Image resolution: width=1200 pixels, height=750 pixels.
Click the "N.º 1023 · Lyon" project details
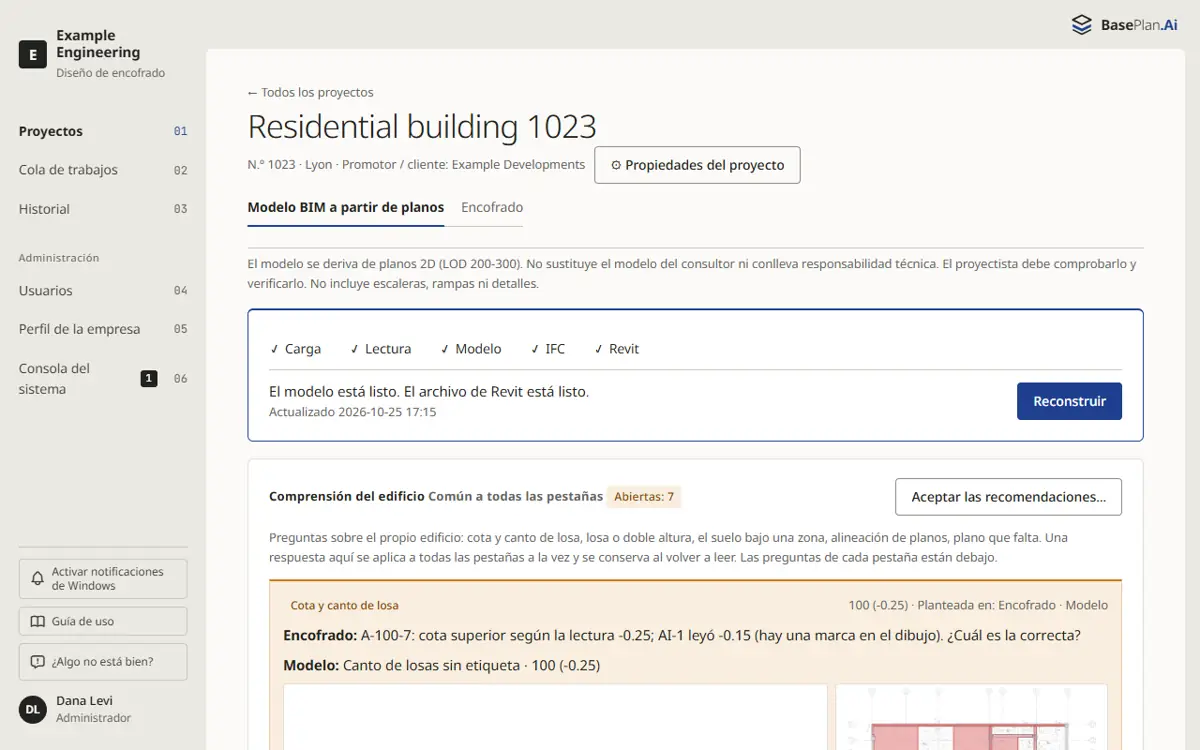pyautogui.click(x=290, y=164)
